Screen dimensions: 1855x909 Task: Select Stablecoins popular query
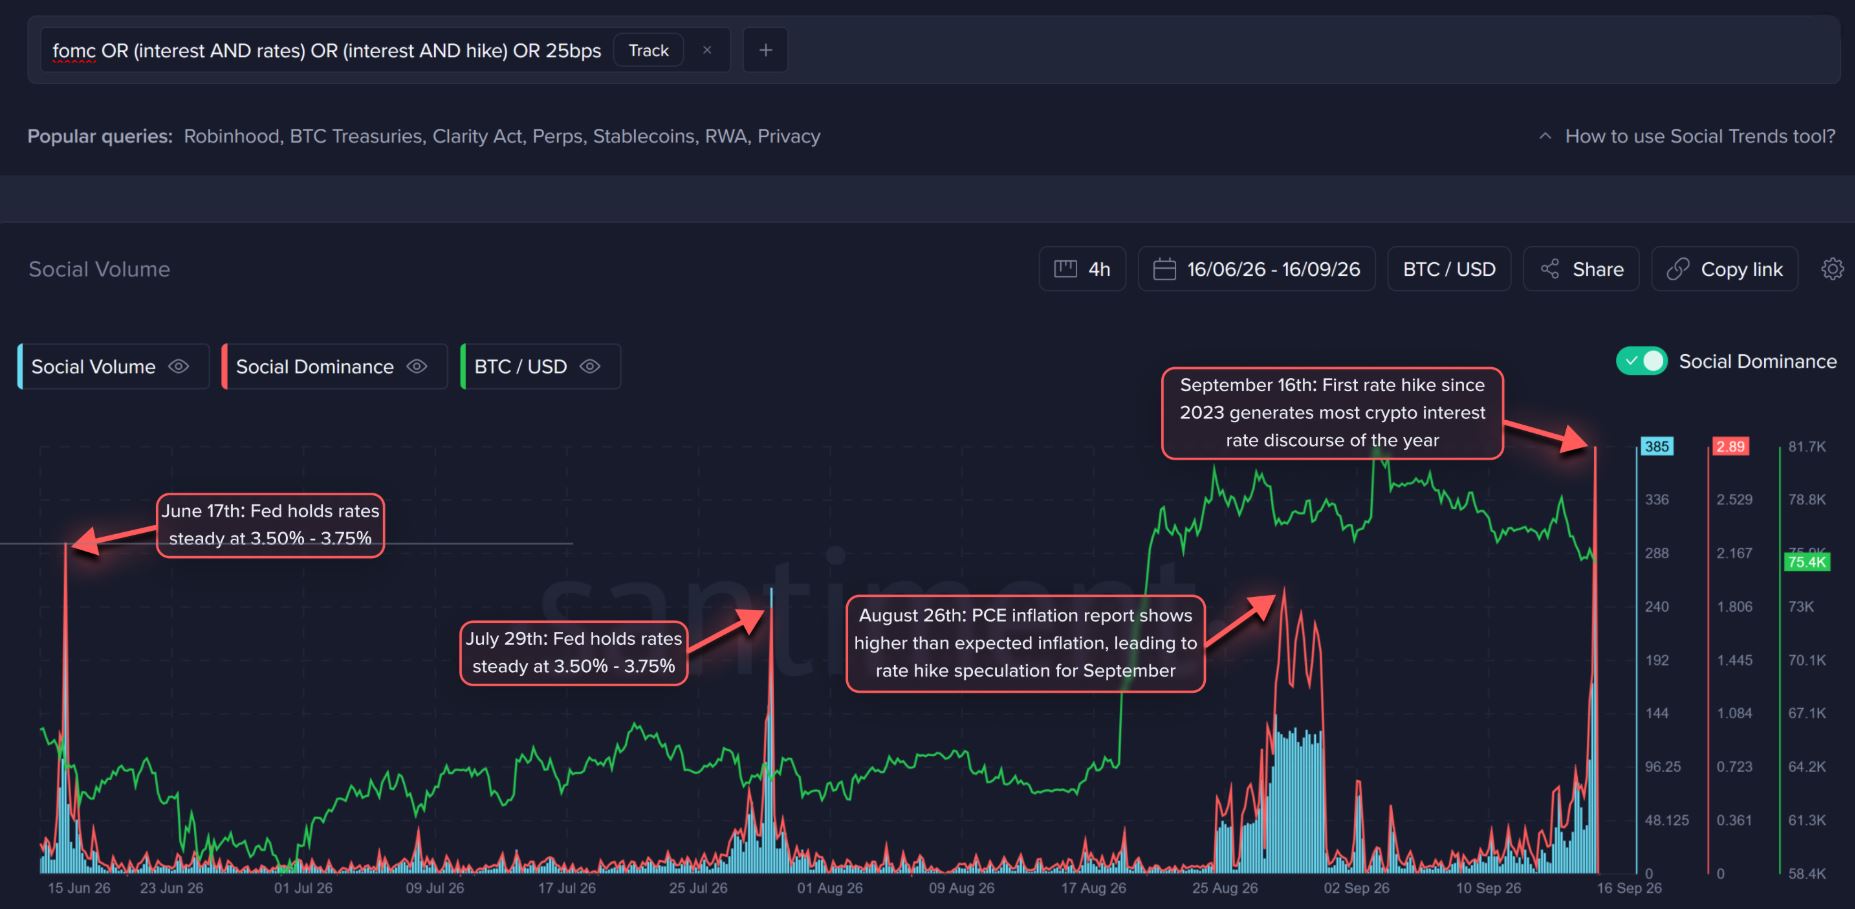click(644, 136)
